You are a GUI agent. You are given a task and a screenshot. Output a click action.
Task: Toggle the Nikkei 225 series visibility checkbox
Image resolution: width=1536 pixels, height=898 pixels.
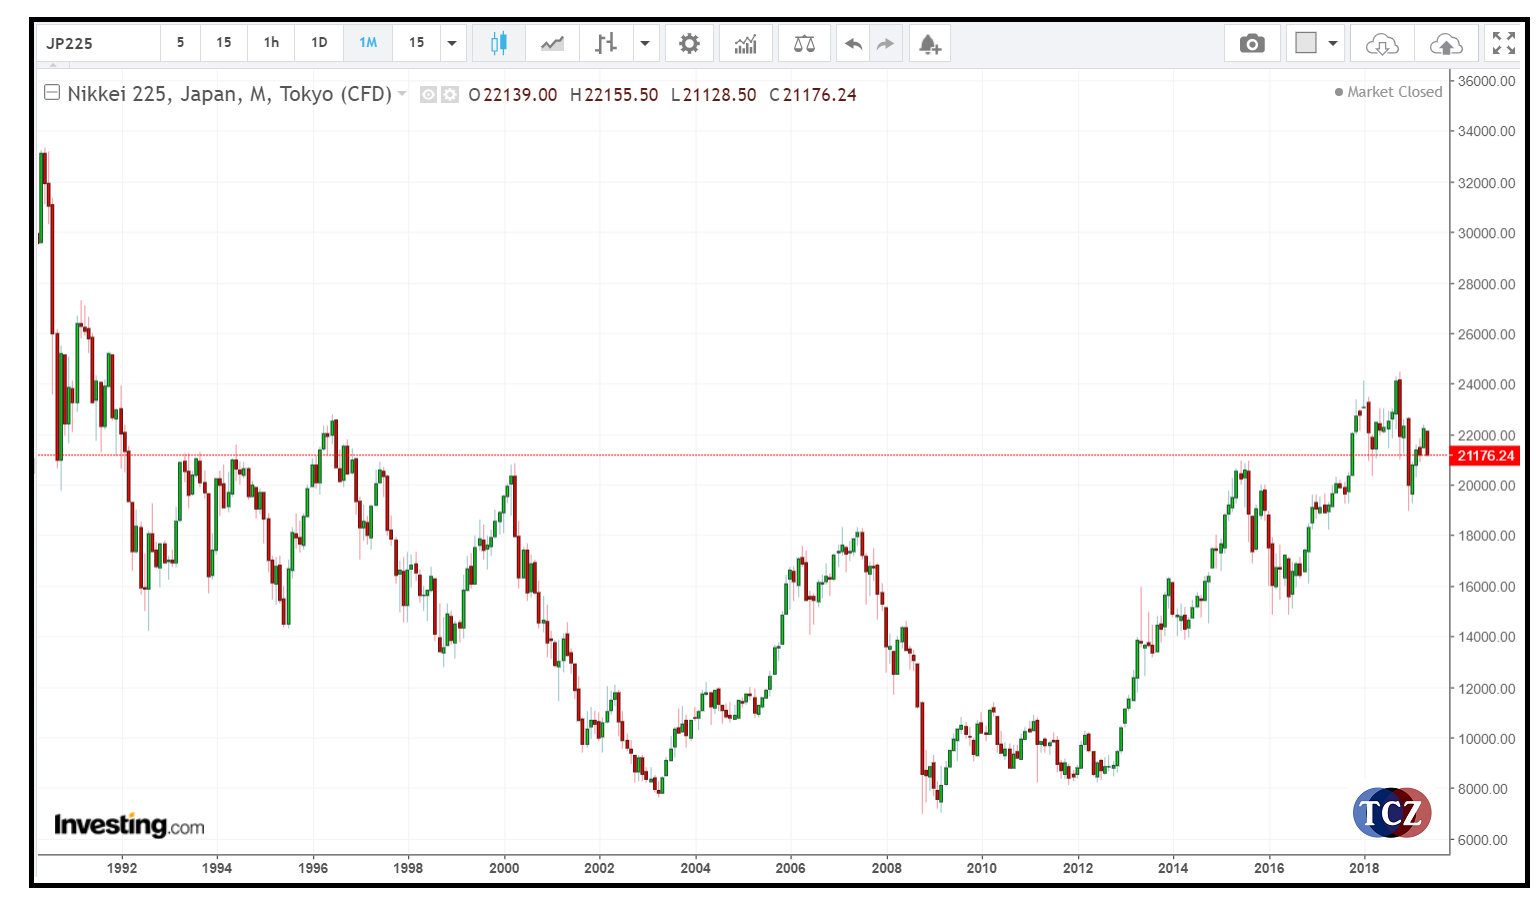point(51,93)
